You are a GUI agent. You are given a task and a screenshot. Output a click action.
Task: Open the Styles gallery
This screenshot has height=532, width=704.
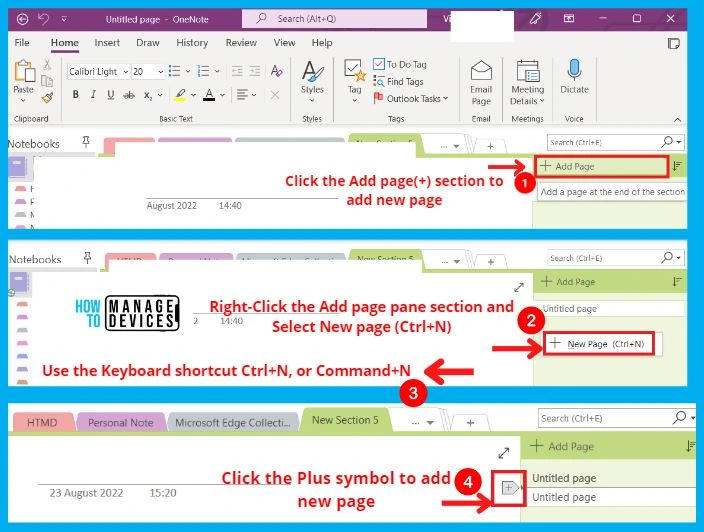[312, 81]
